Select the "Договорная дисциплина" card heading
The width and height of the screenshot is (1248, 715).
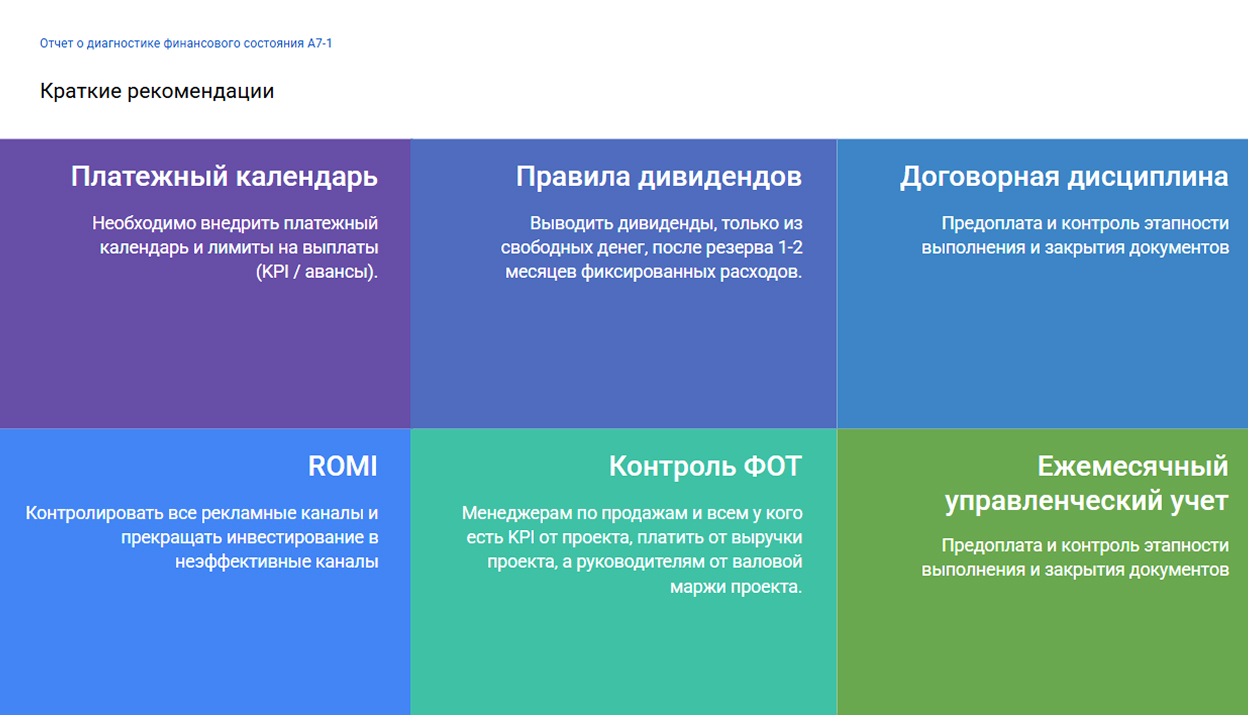[x=1064, y=177]
